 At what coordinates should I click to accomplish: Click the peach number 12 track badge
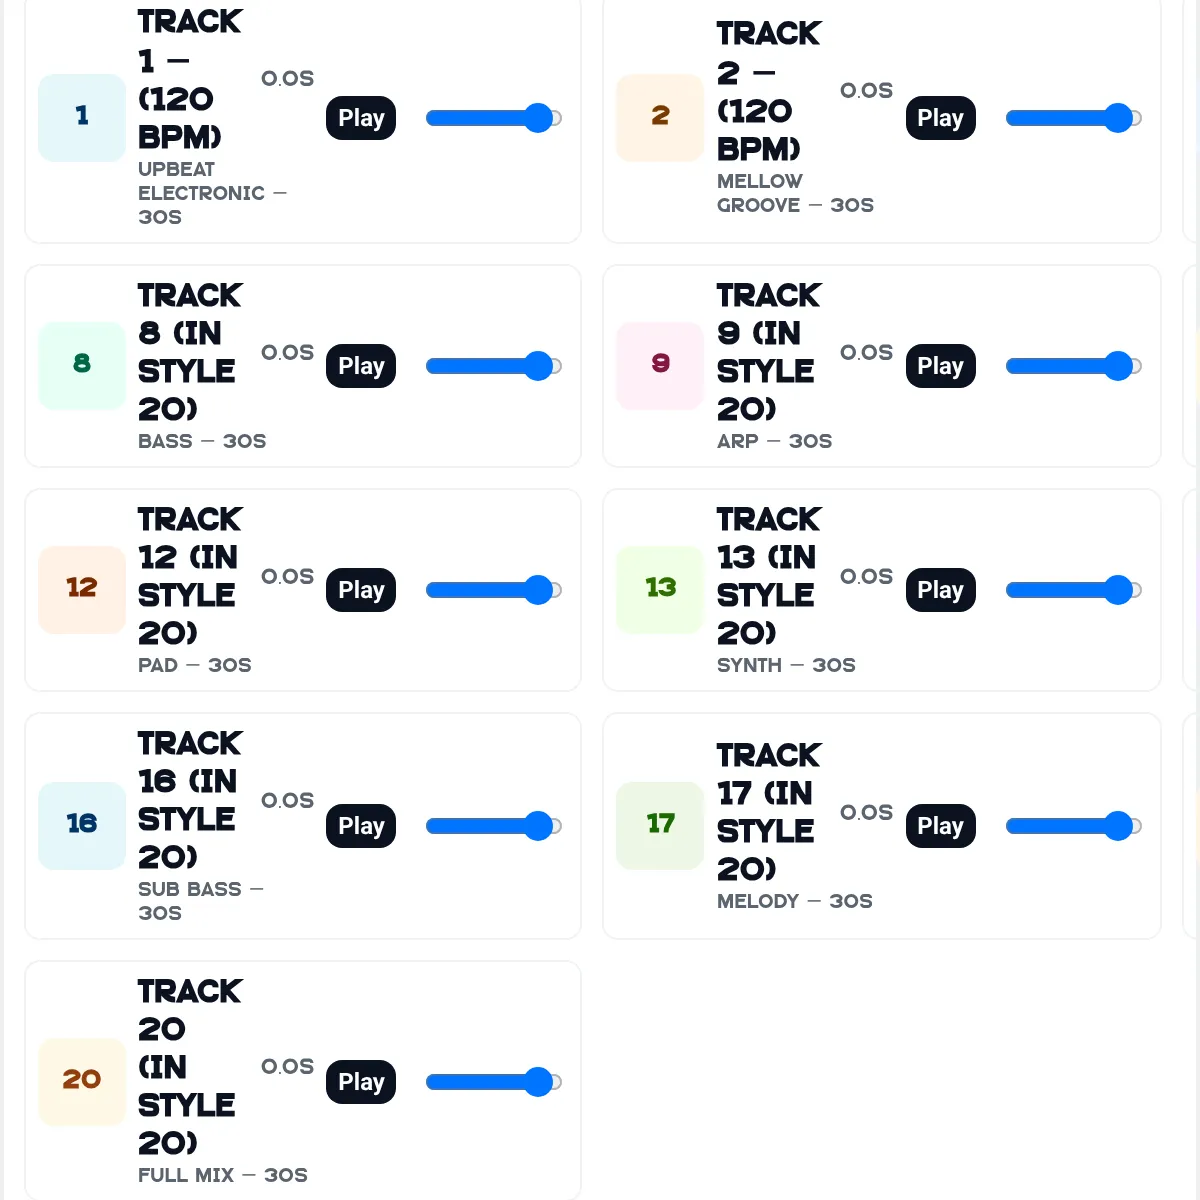(x=82, y=590)
